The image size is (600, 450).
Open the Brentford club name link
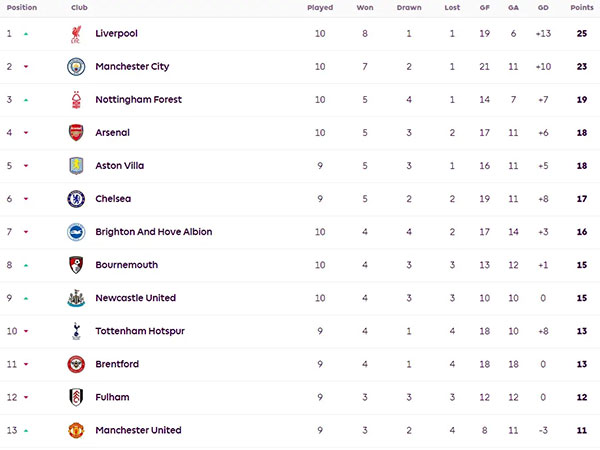[x=117, y=364]
